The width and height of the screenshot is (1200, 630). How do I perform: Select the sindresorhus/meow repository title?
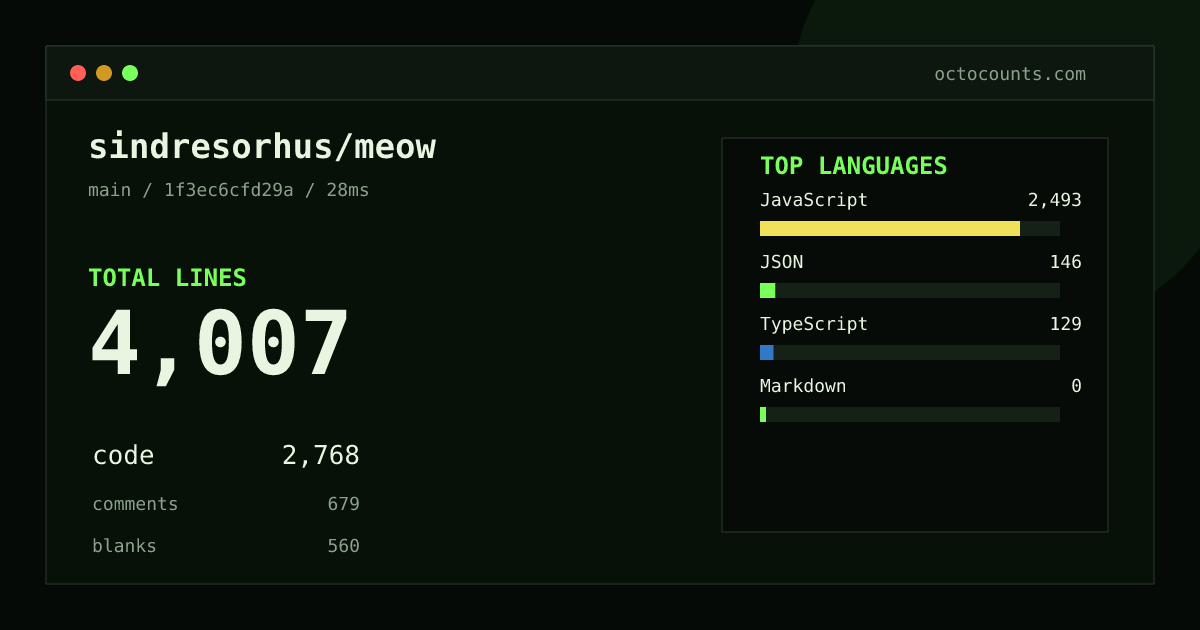tap(262, 147)
